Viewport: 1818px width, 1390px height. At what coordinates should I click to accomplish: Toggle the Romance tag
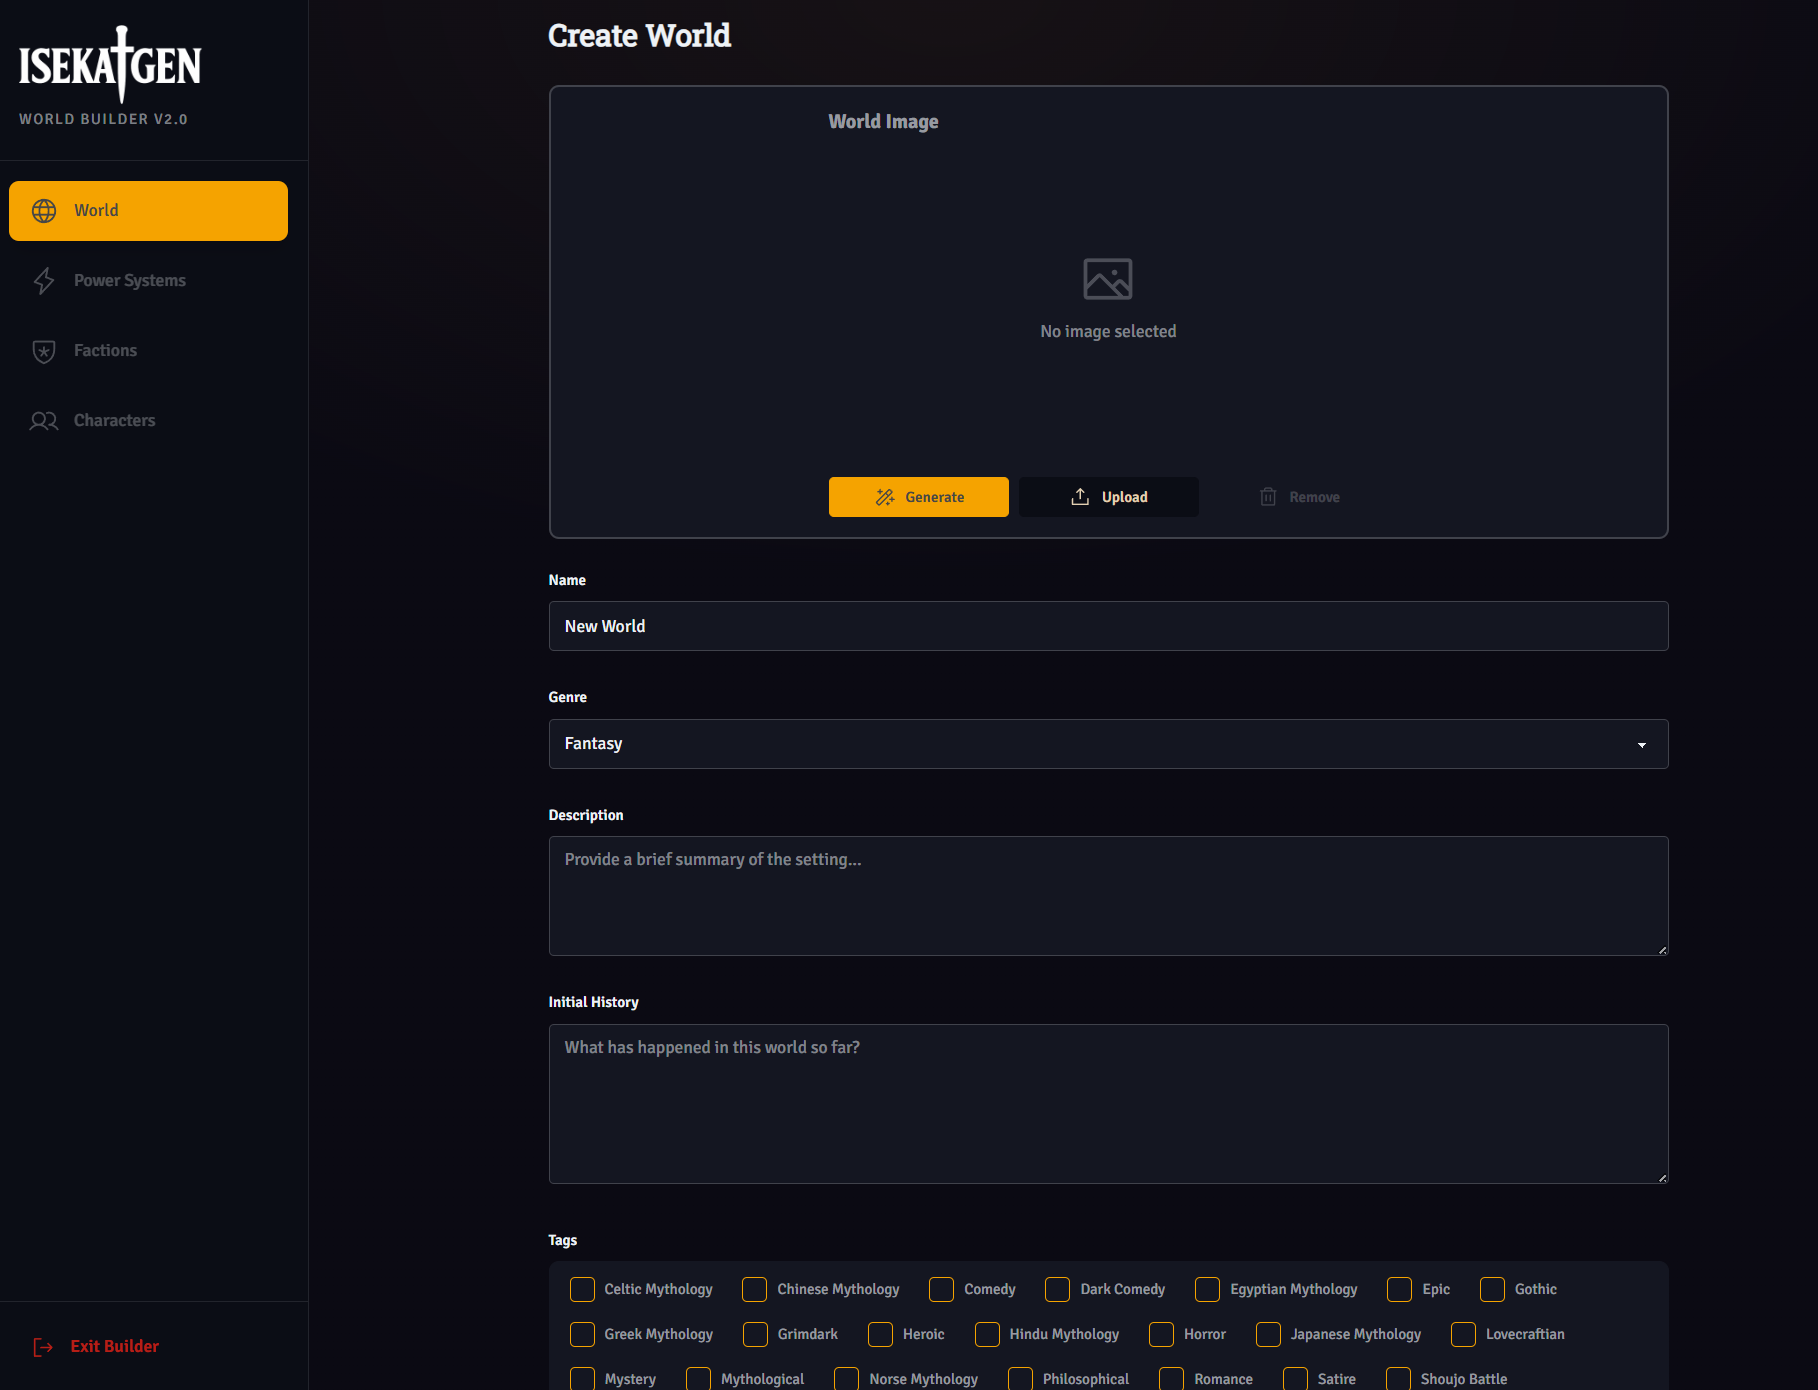coord(1171,1379)
